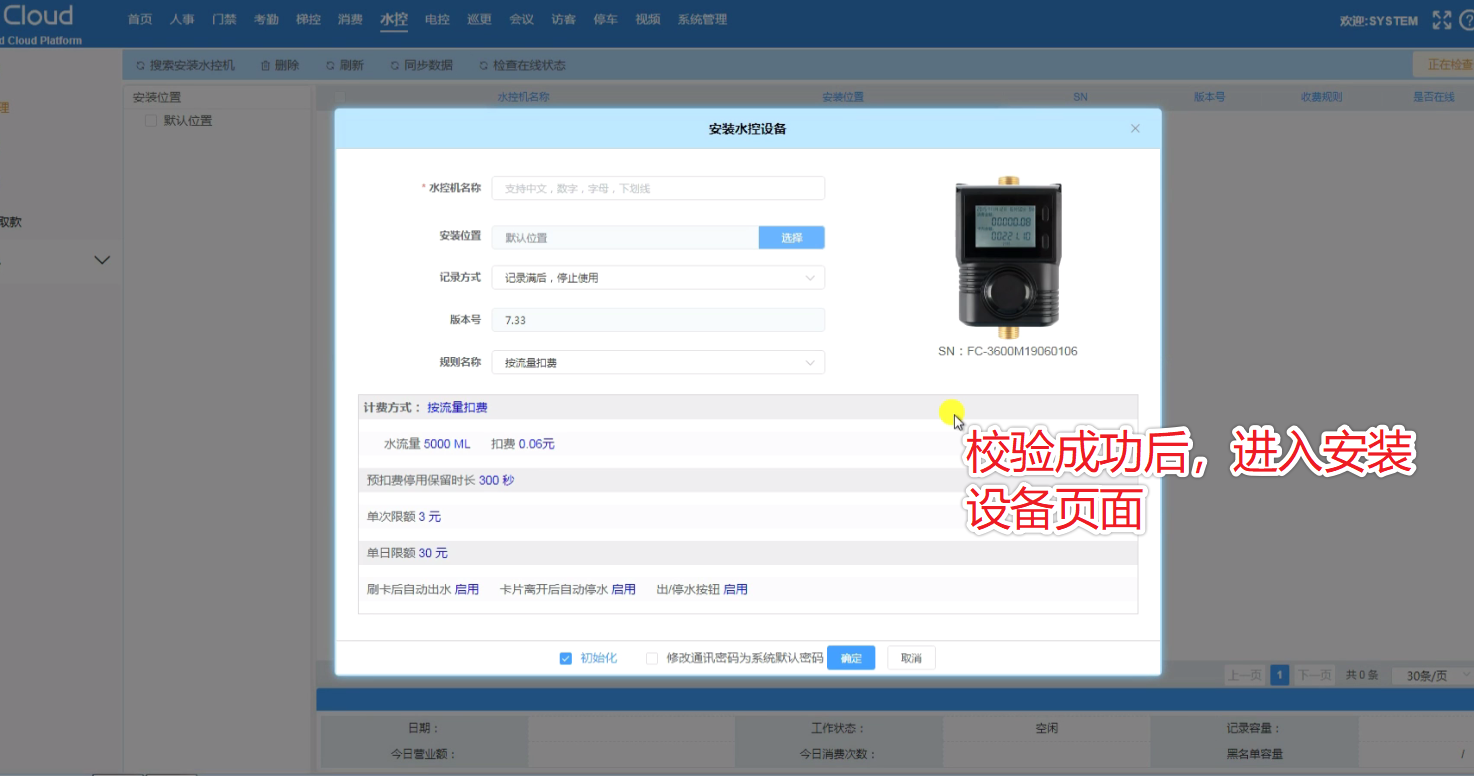
Task: Click the trash icon beside 删除
Action: (x=265, y=65)
